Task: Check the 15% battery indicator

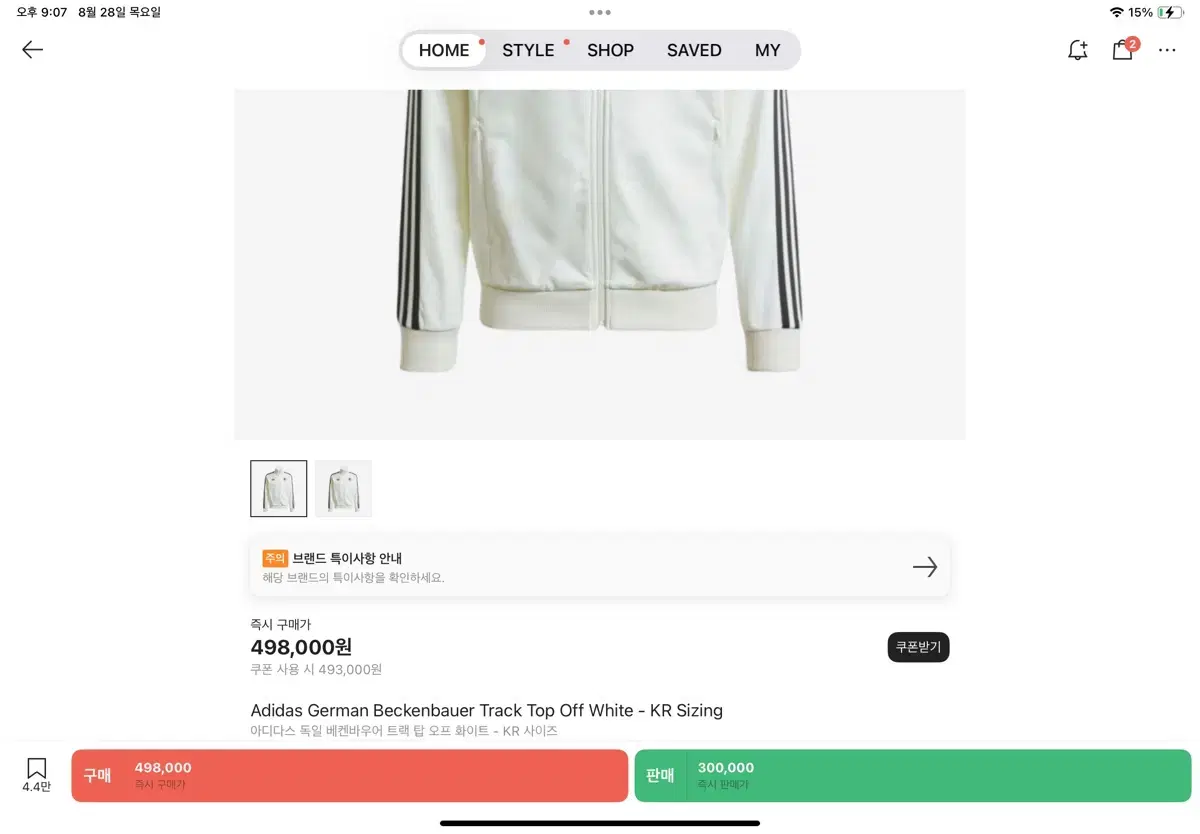Action: 1167,12
